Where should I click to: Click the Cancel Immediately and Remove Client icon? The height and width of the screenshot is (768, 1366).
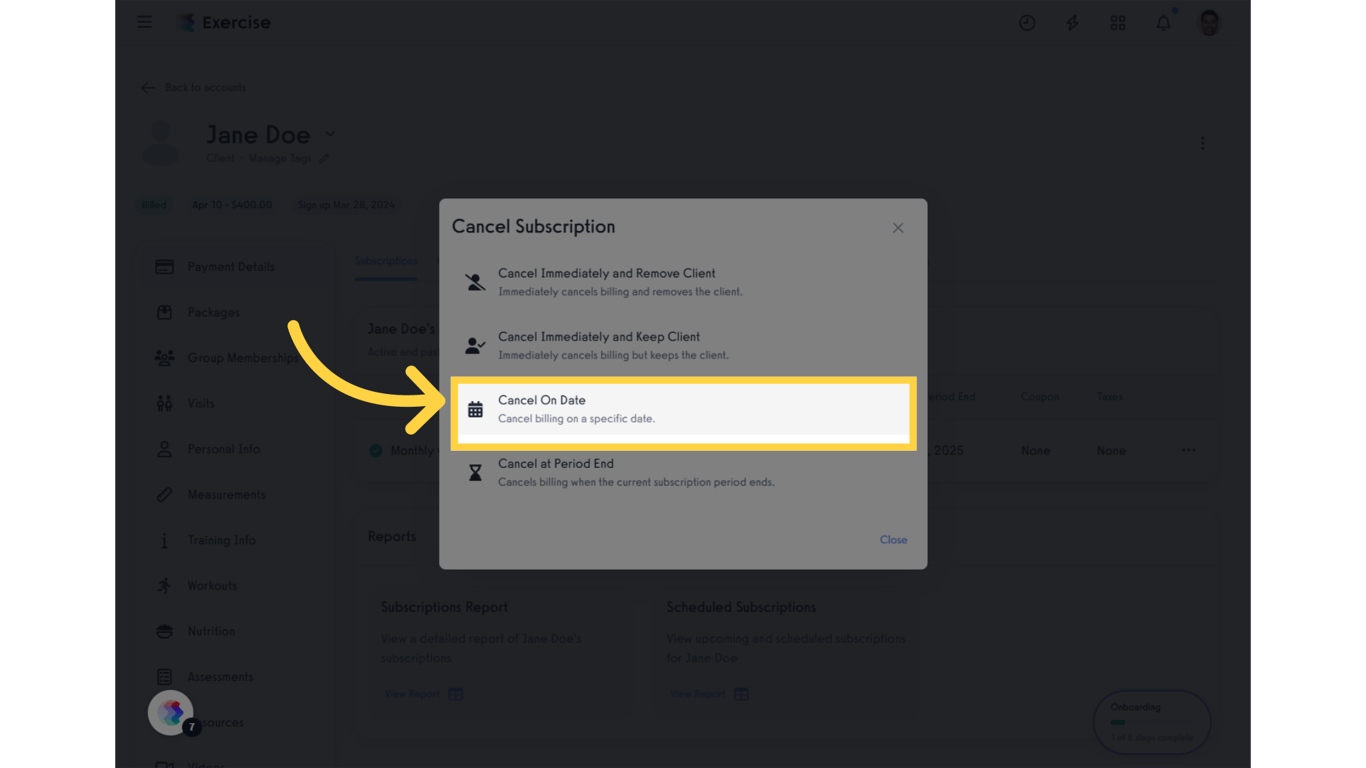(474, 281)
